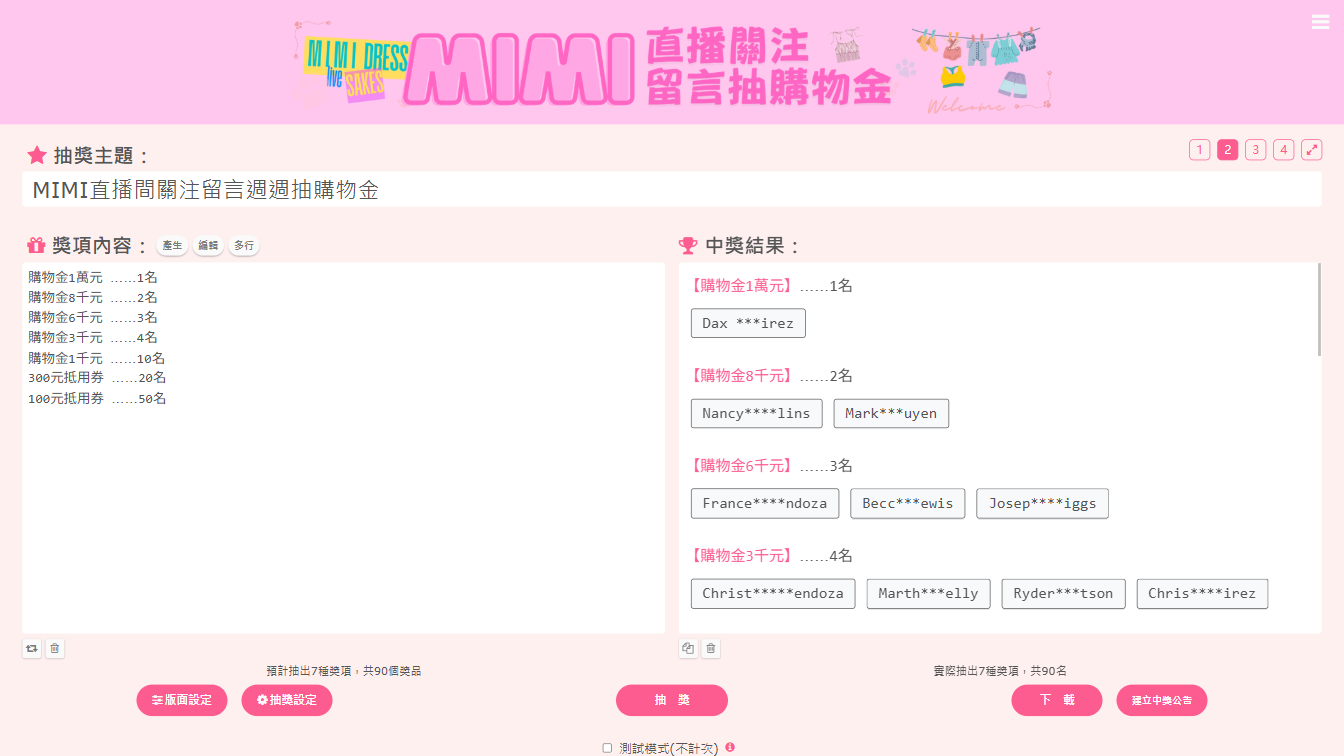Click the trash icon below prize list
1344x756 pixels.
click(55, 649)
